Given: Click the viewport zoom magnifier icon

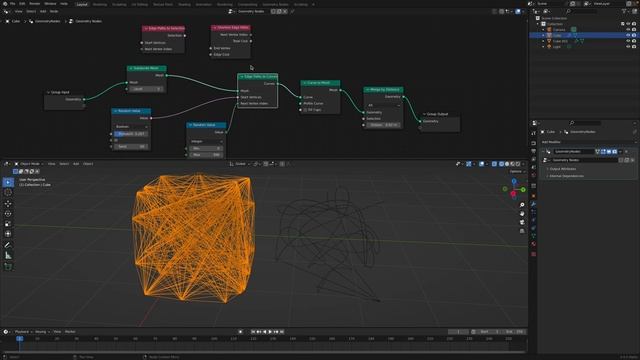Looking at the screenshot, I should pos(522,205).
